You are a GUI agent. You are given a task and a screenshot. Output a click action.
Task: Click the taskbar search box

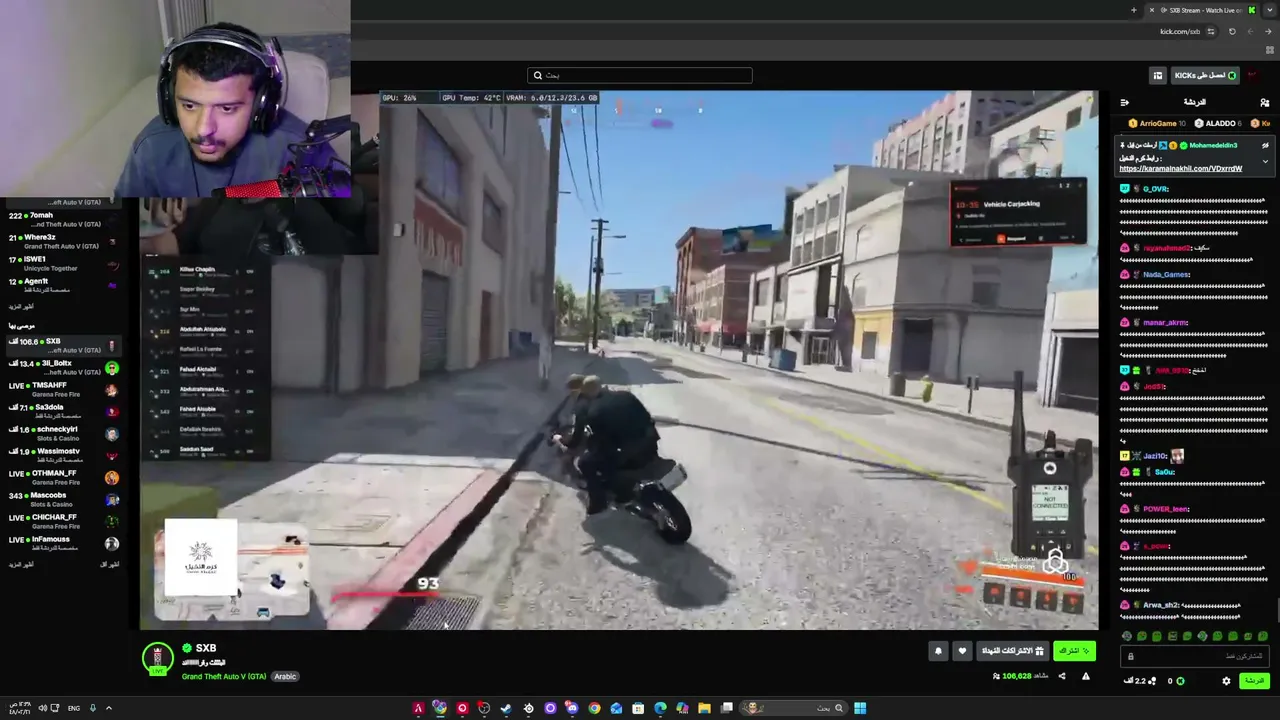[795, 709]
